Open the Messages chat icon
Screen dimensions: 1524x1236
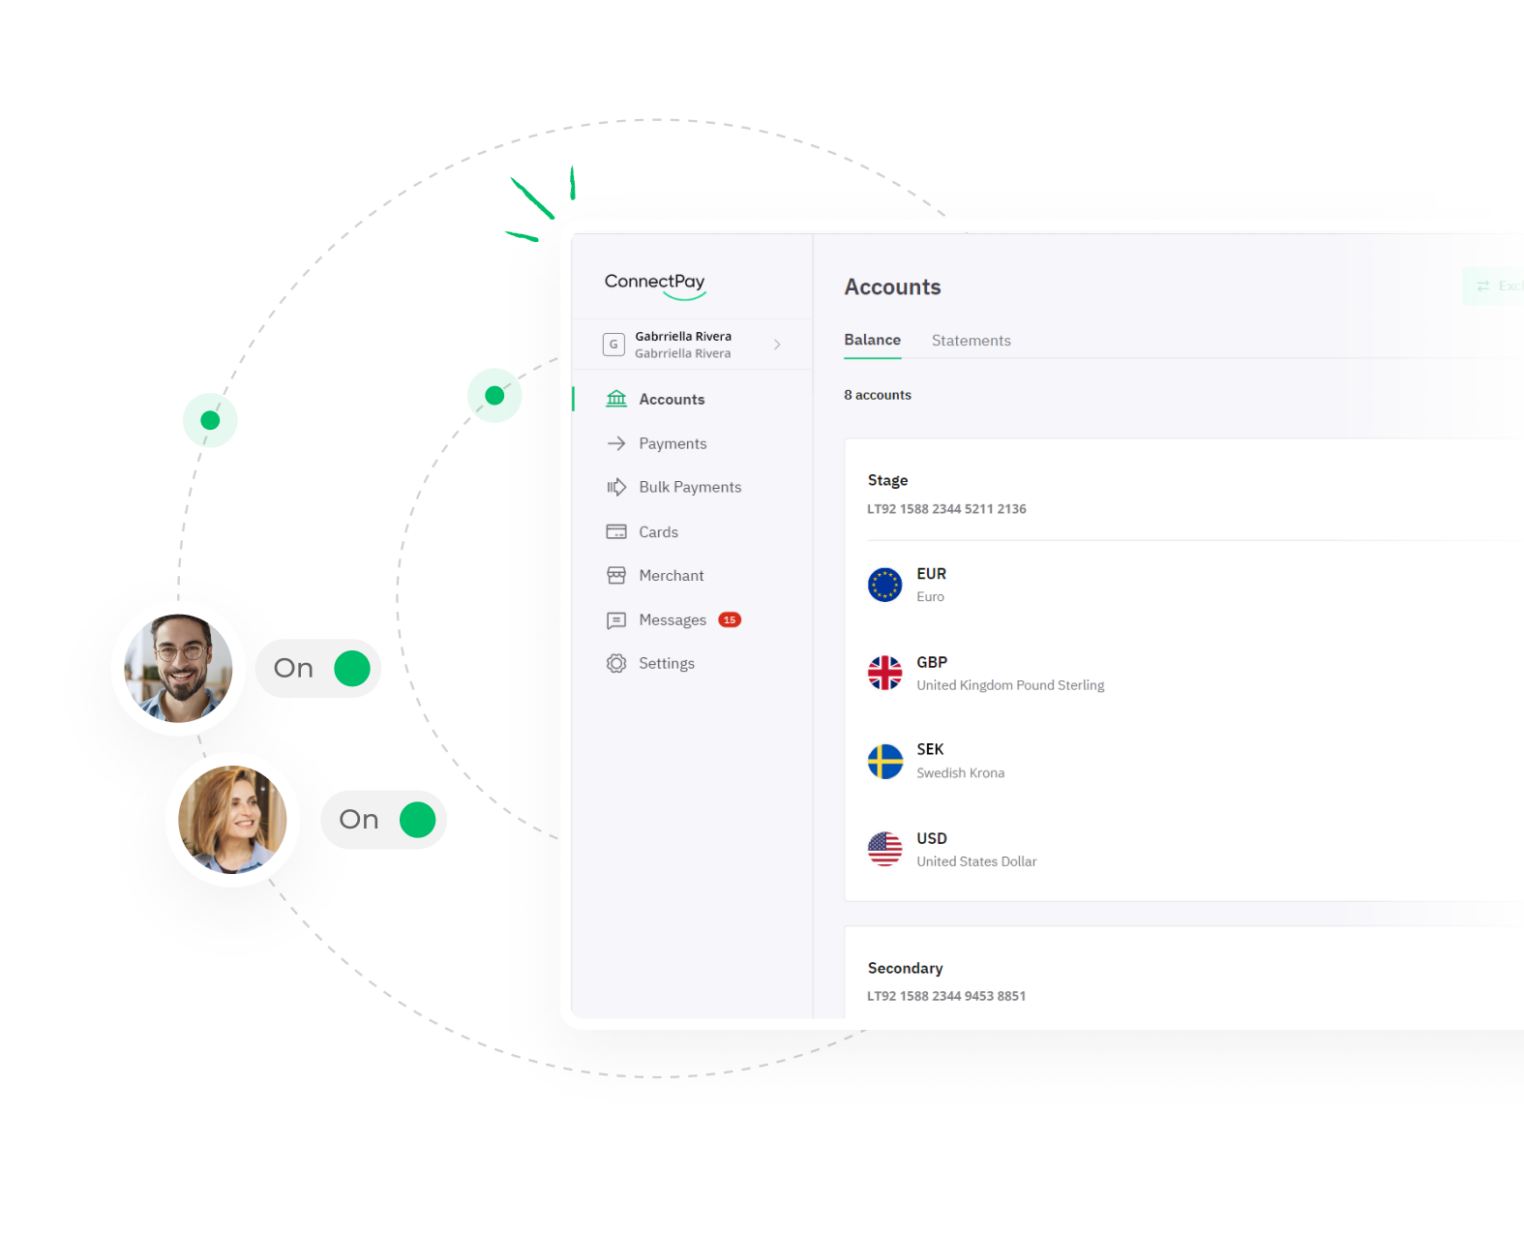pyautogui.click(x=616, y=620)
